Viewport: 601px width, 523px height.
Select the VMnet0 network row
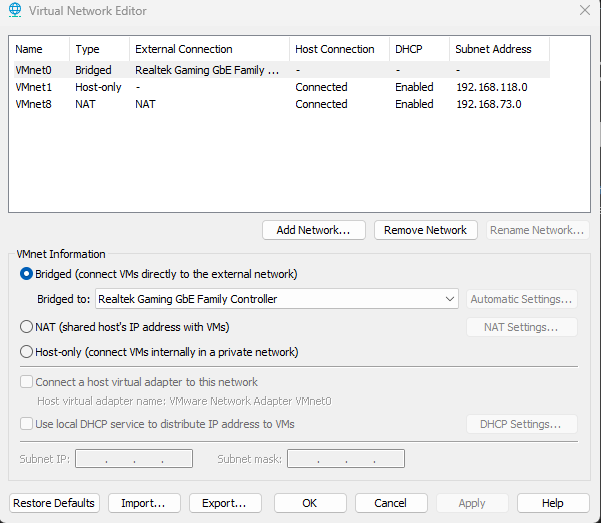coord(282,70)
